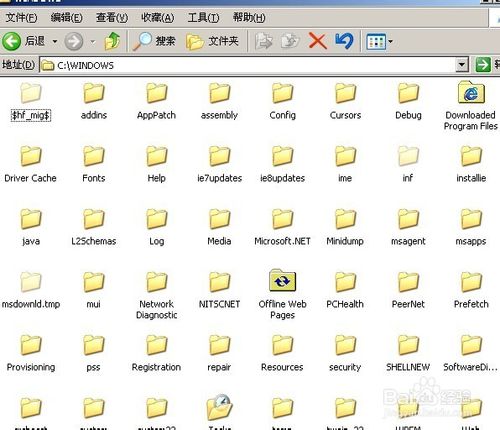Select the Downloaded Program Files folder
500x430 pixels.
(x=471, y=106)
